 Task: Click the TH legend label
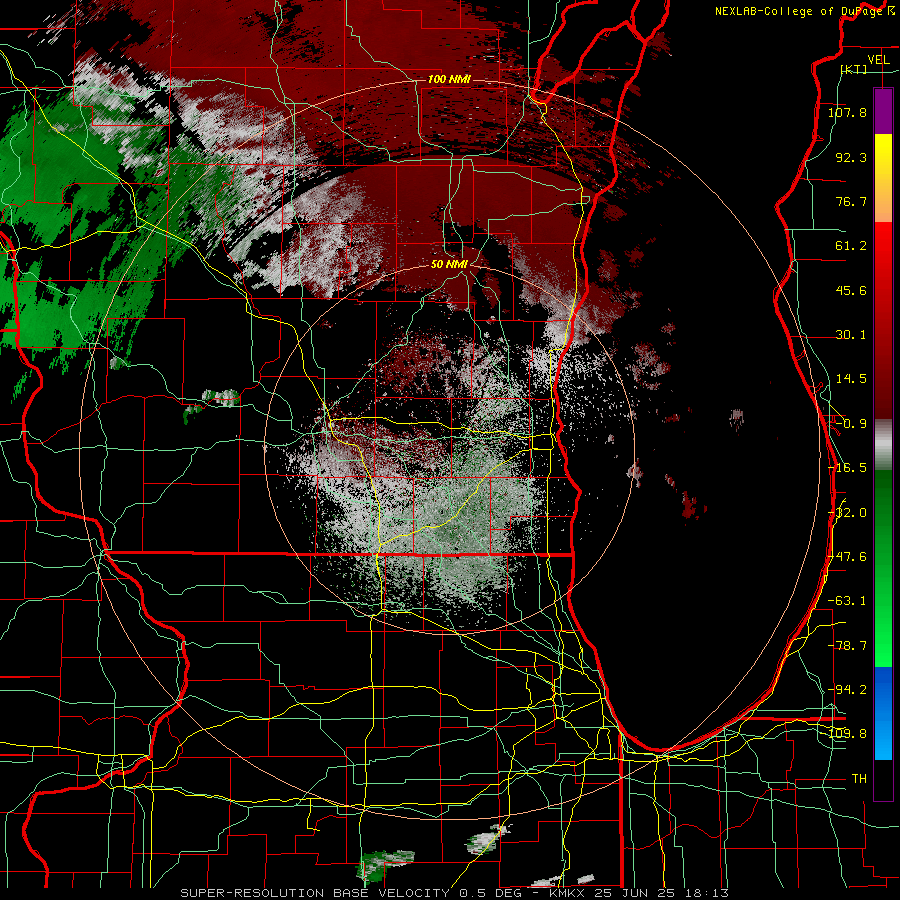[859, 779]
